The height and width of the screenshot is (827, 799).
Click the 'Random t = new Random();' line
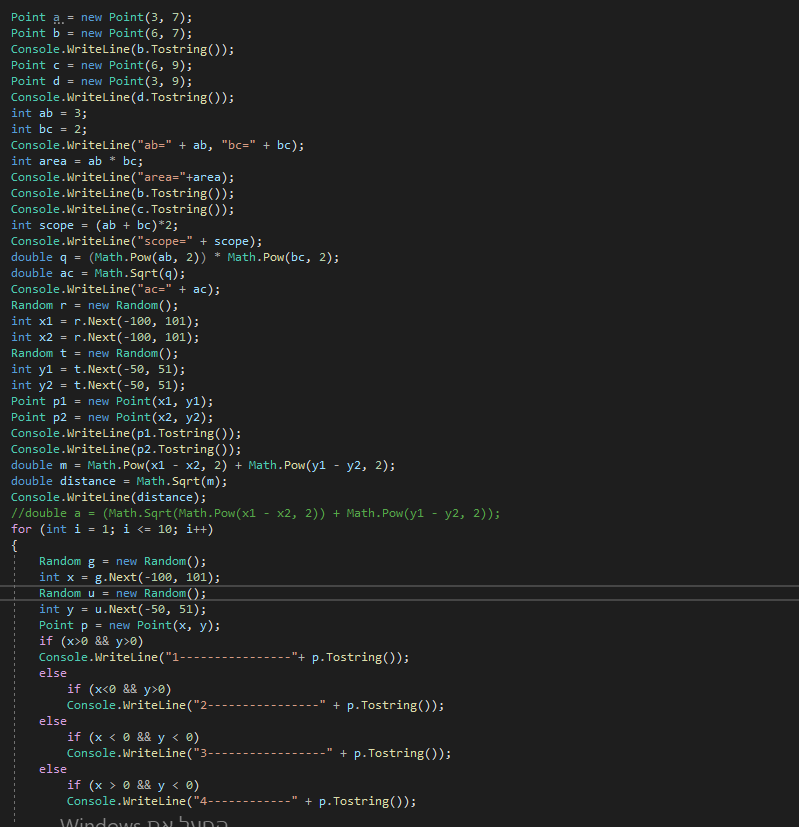coord(95,353)
